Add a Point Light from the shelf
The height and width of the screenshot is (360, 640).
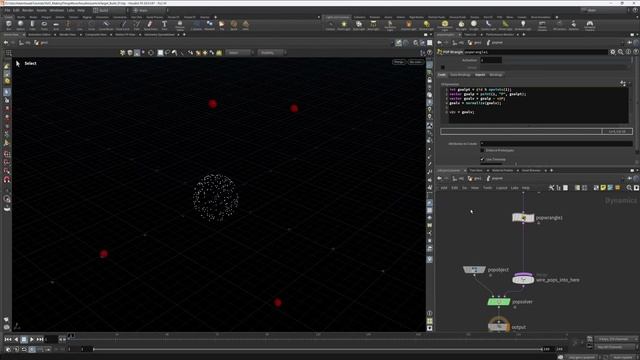pos(344,25)
